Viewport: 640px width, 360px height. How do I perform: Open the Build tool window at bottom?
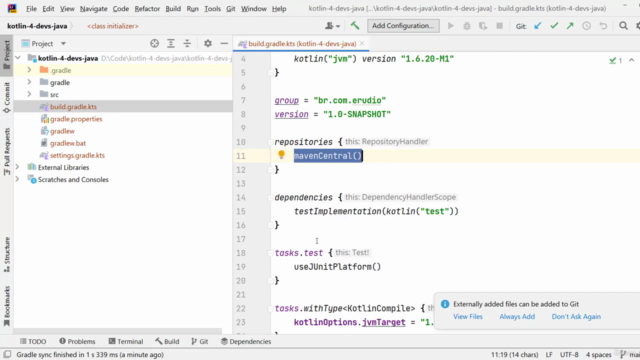167,341
